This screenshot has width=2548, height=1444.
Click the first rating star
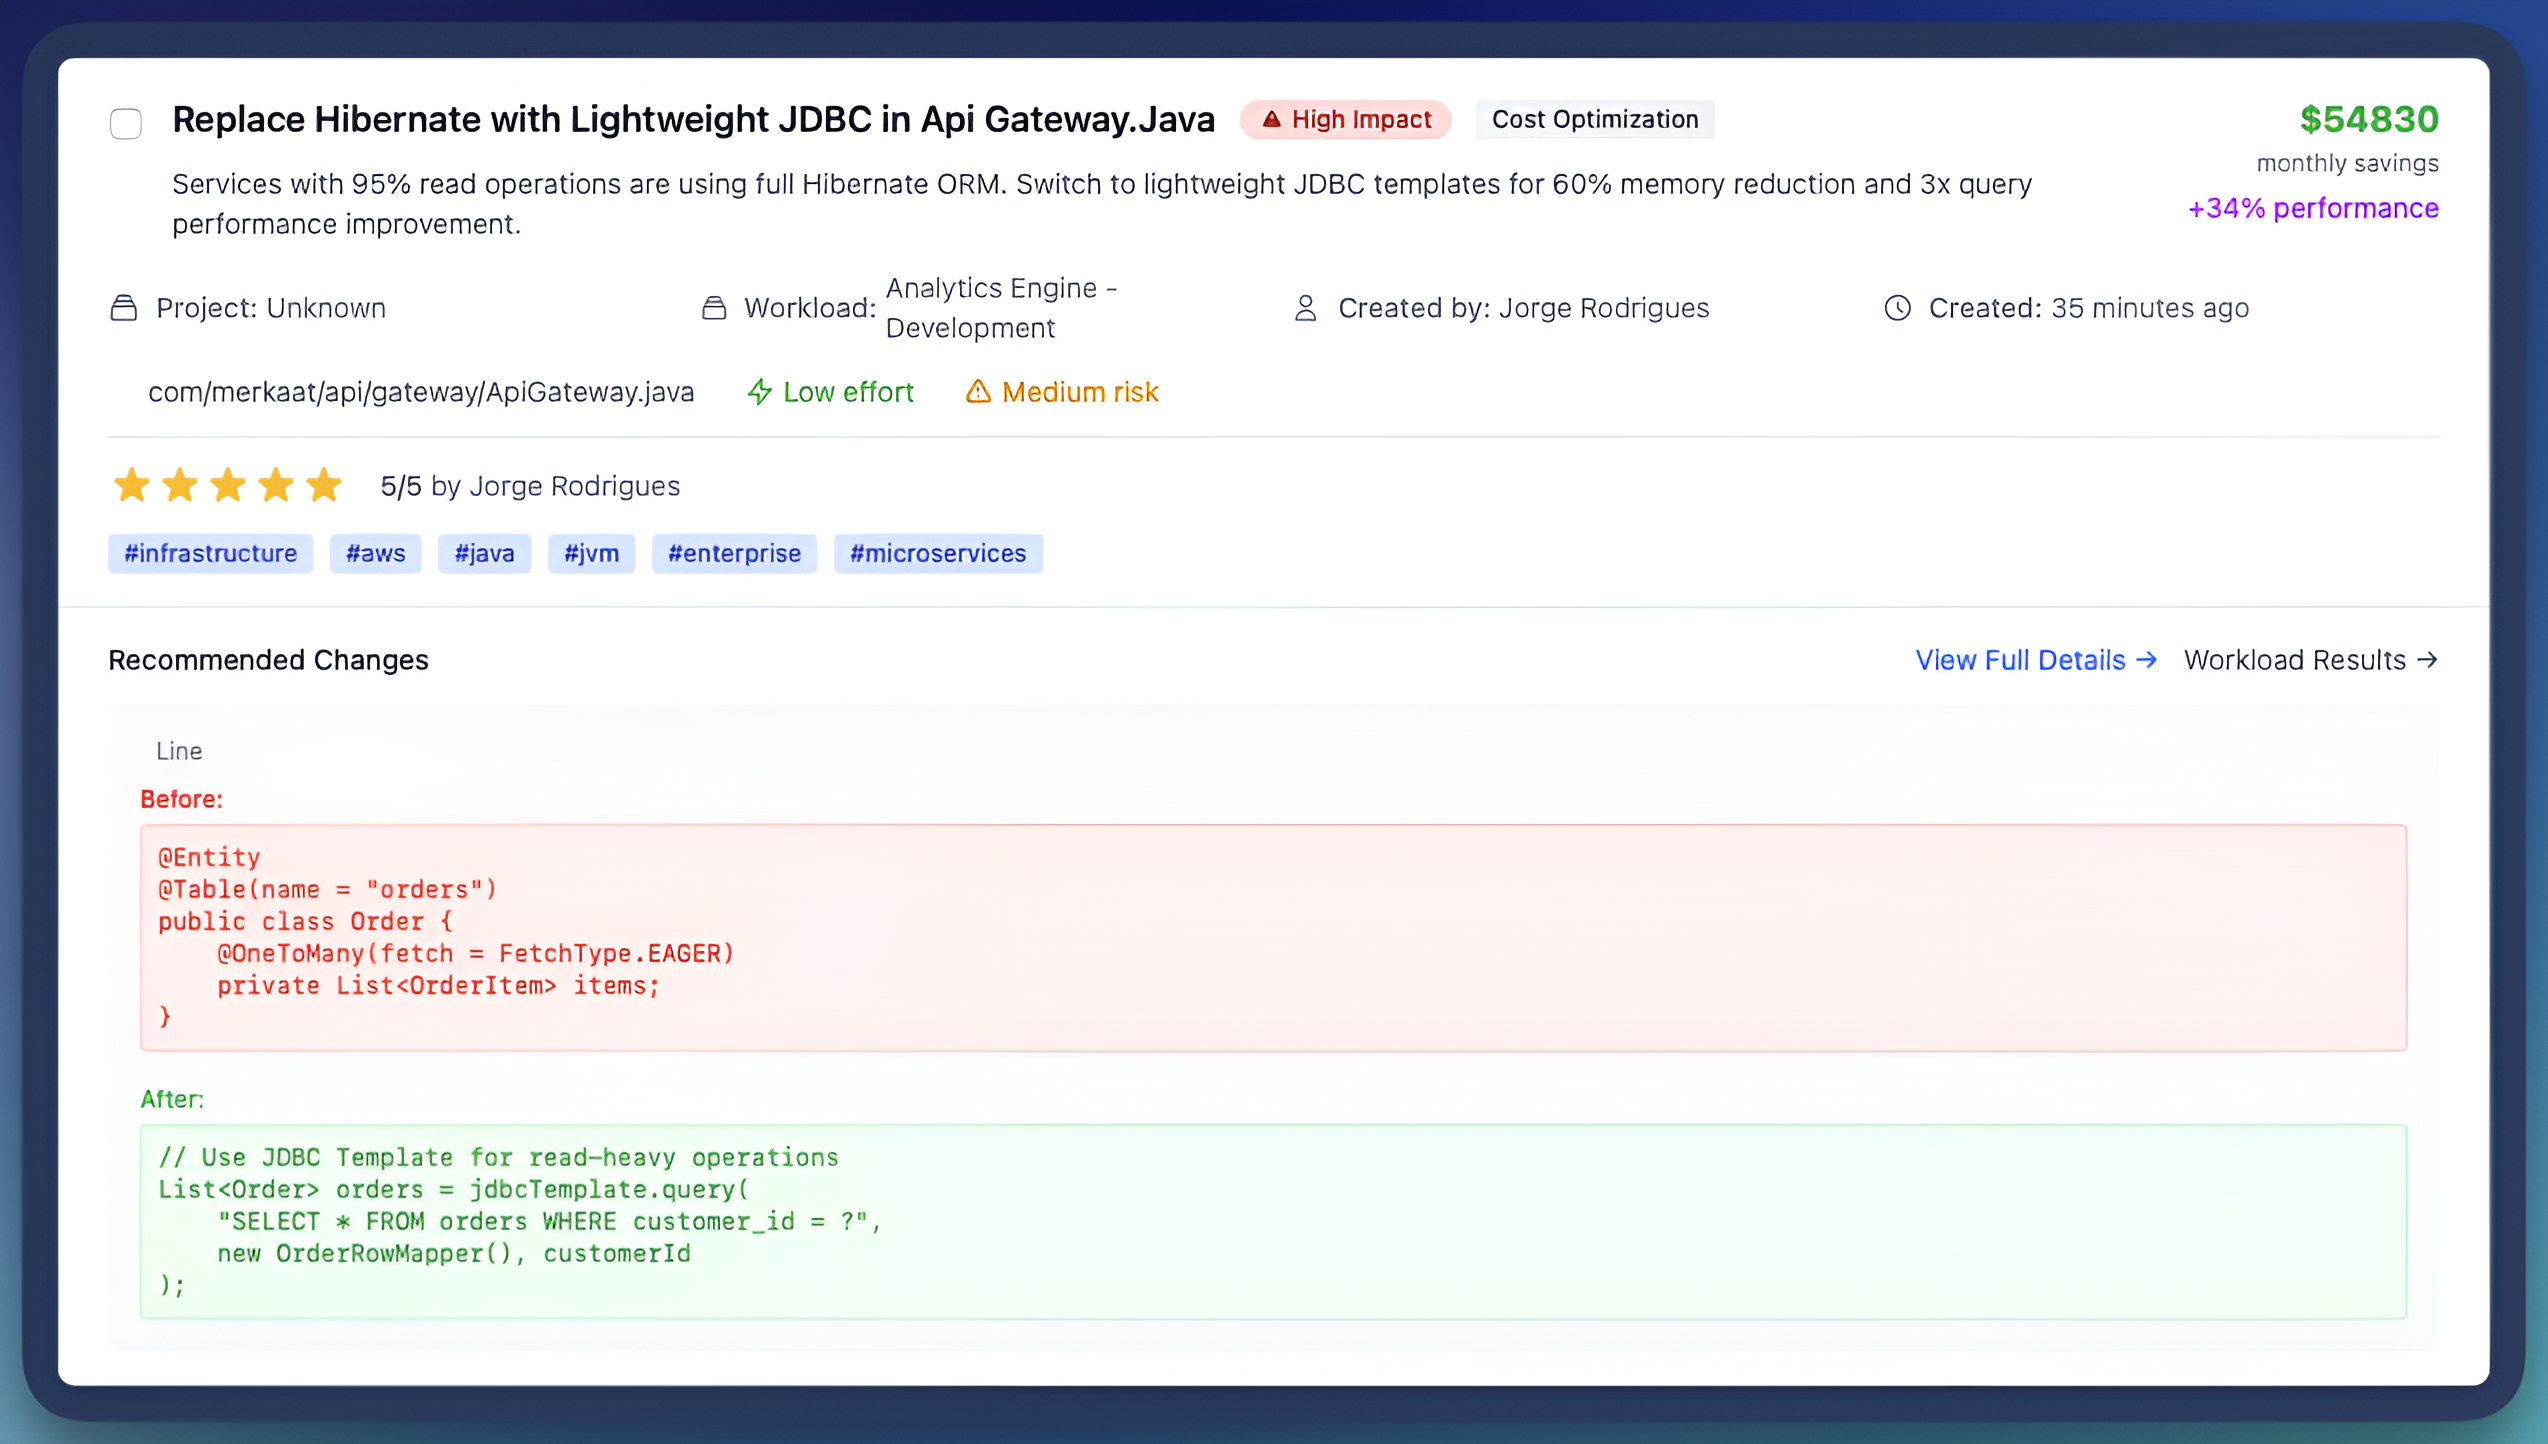click(132, 486)
